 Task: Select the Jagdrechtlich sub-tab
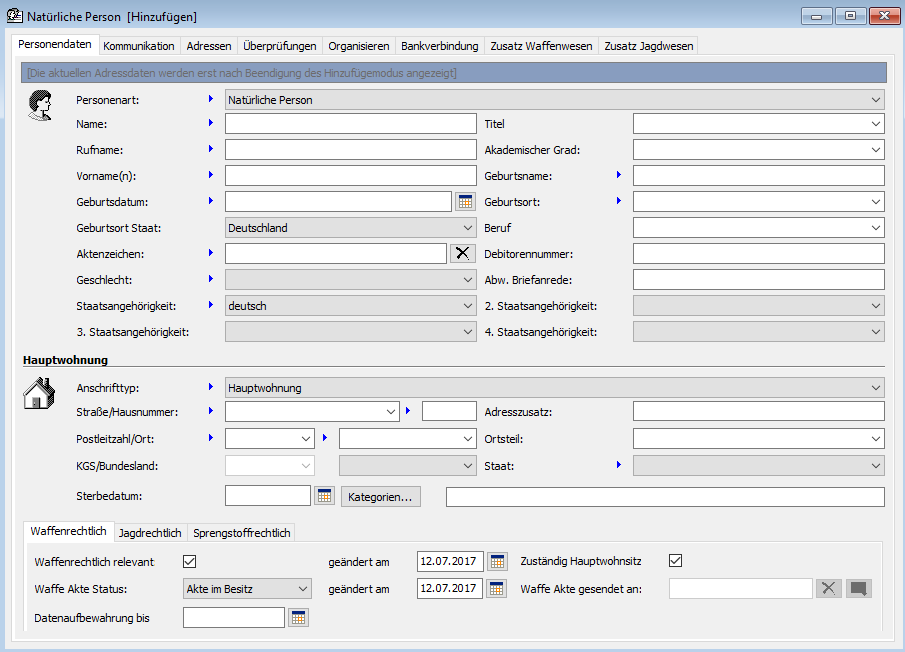coord(150,533)
